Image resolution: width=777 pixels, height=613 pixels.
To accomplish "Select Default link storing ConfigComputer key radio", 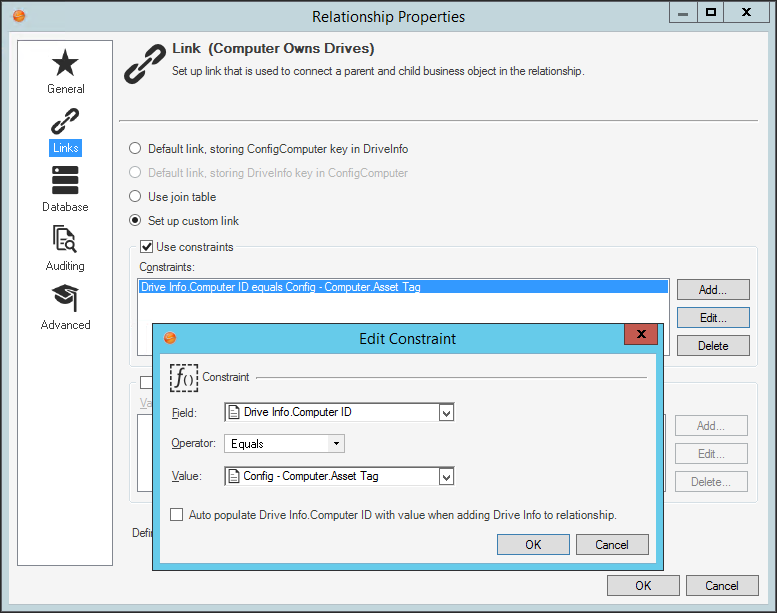I will 135,149.
